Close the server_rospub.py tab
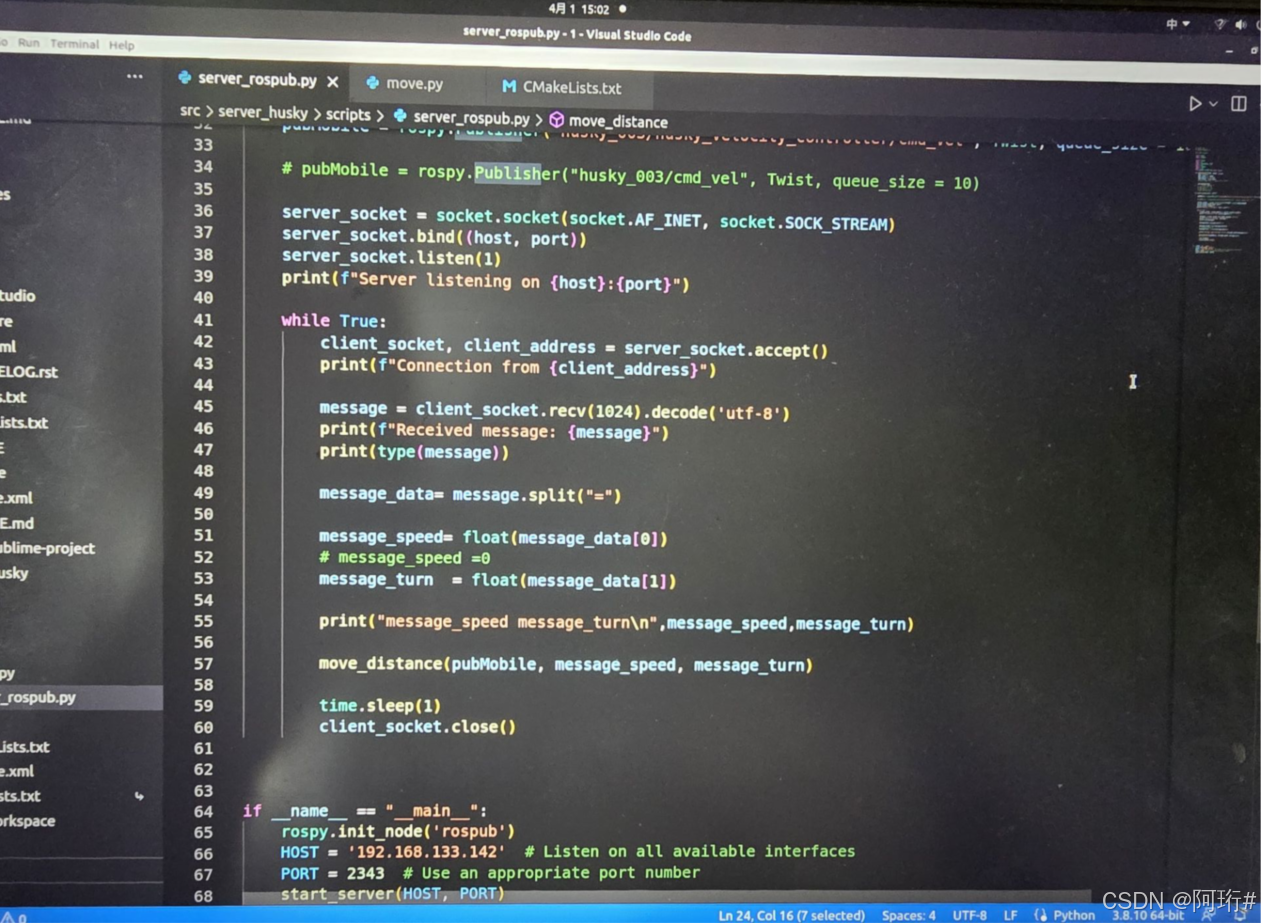1261x923 pixels. click(333, 81)
